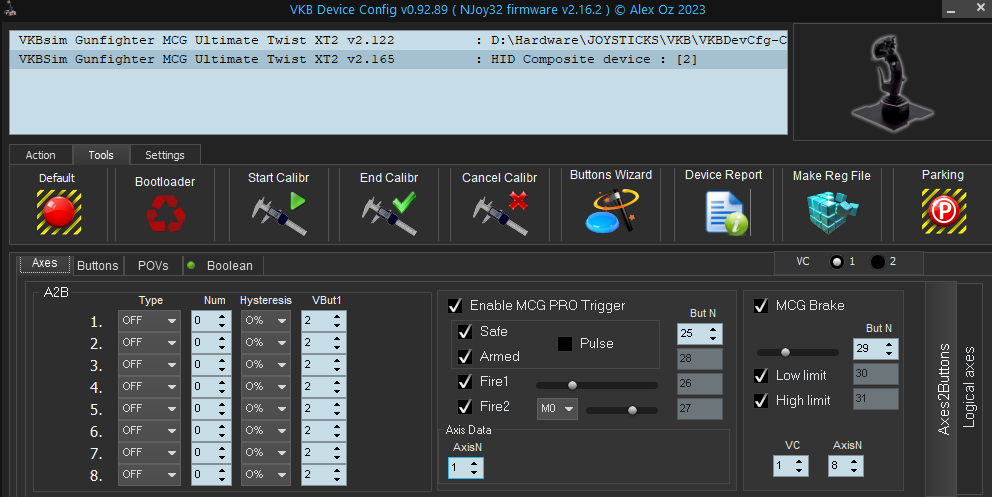Image resolution: width=992 pixels, height=497 pixels.
Task: Uncheck the Armed checkbox
Action: [x=465, y=357]
